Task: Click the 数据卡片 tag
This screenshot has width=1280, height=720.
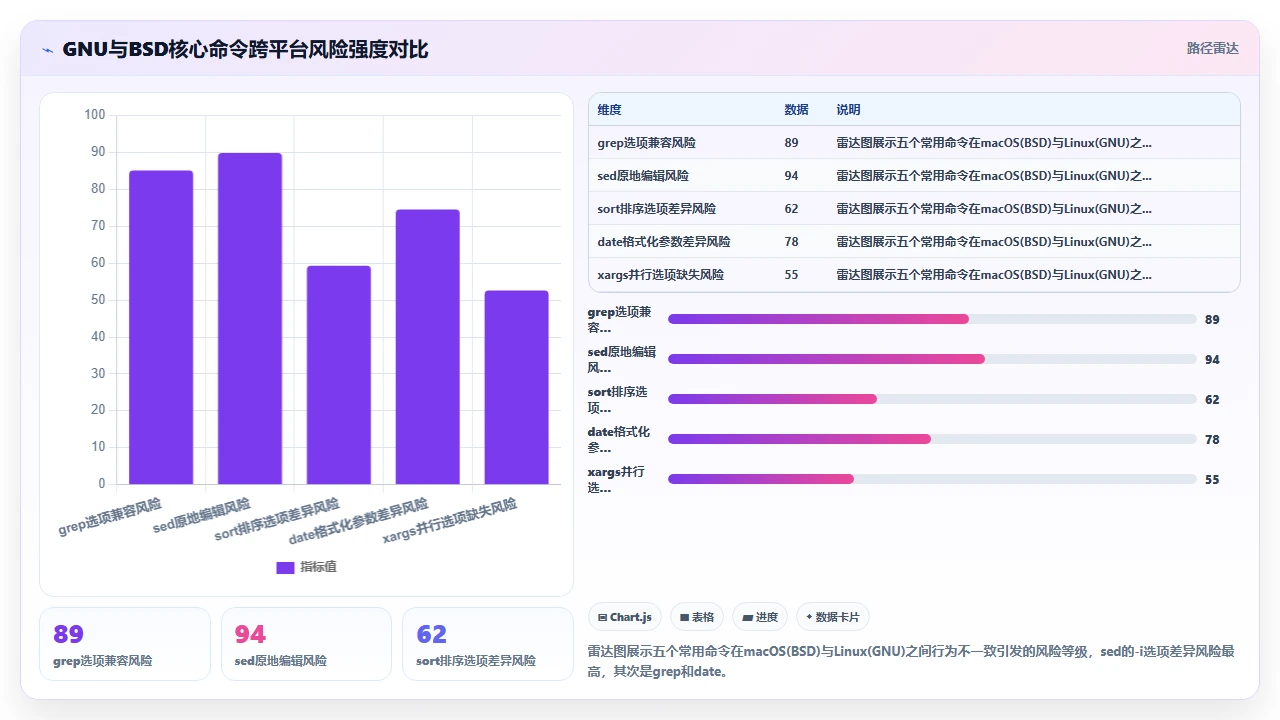Action: click(832, 617)
